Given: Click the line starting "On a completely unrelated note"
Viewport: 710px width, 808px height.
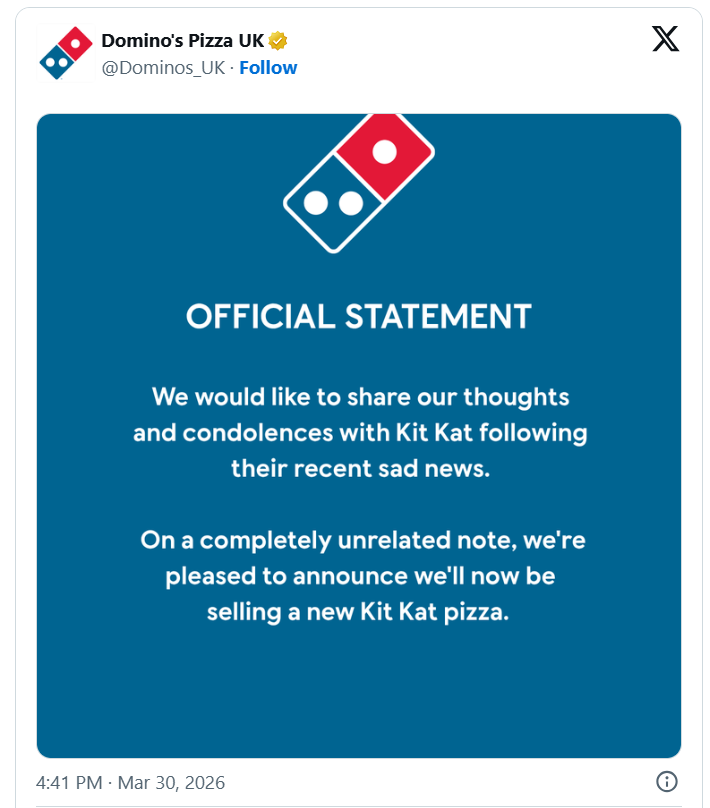Looking at the screenshot, I should [x=360, y=541].
